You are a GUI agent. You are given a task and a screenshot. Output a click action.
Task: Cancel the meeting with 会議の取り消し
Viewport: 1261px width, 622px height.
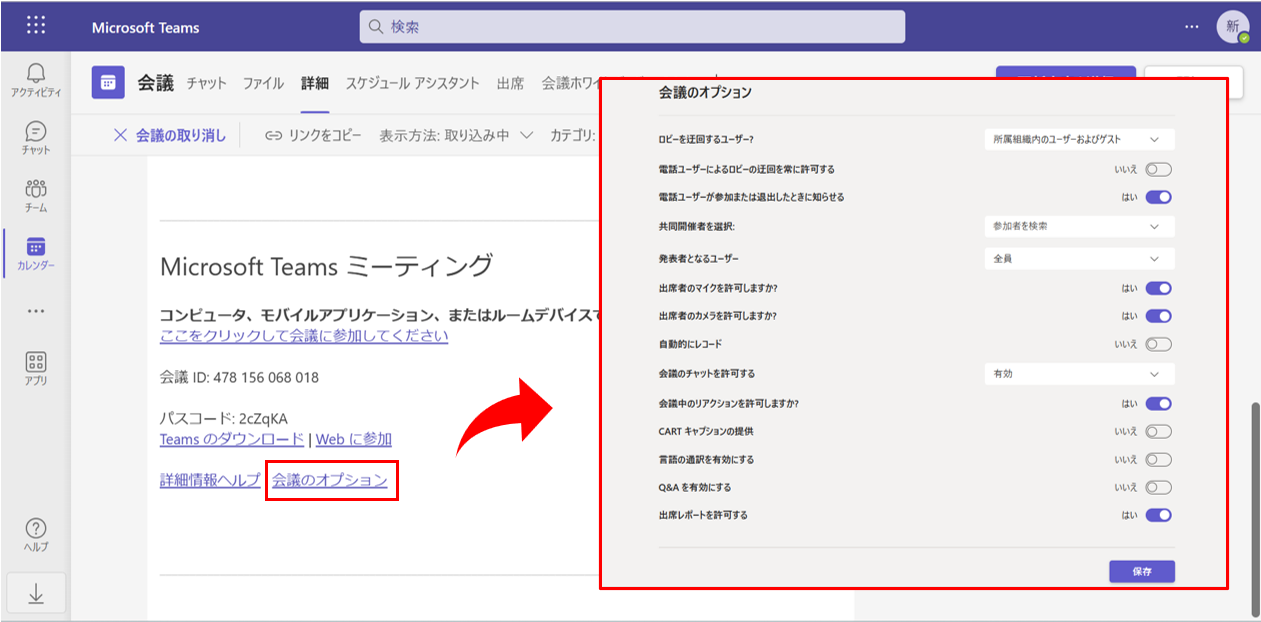click(x=169, y=135)
